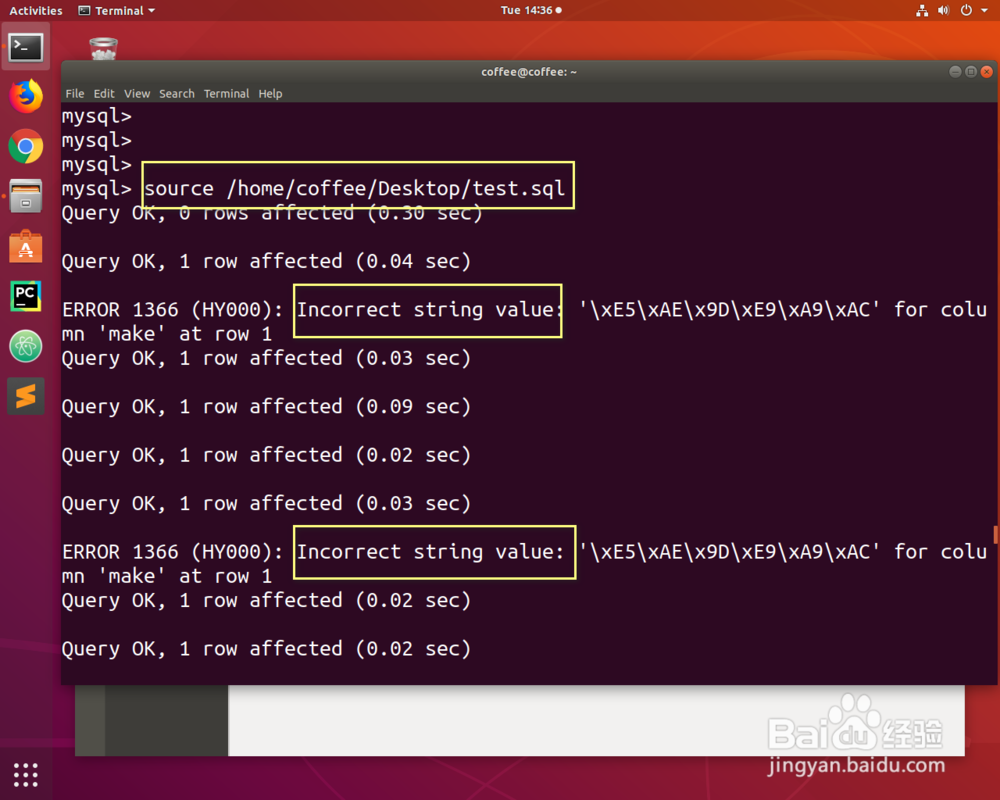
Task: Open power icon in top bar
Action: (966, 10)
